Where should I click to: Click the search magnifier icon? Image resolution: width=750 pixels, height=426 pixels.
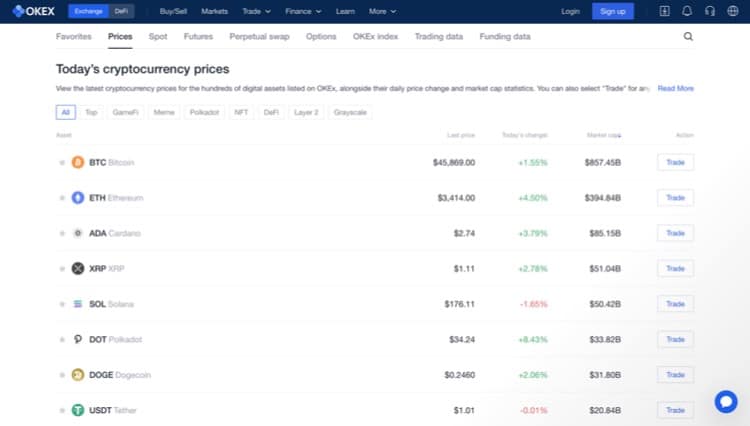(688, 36)
